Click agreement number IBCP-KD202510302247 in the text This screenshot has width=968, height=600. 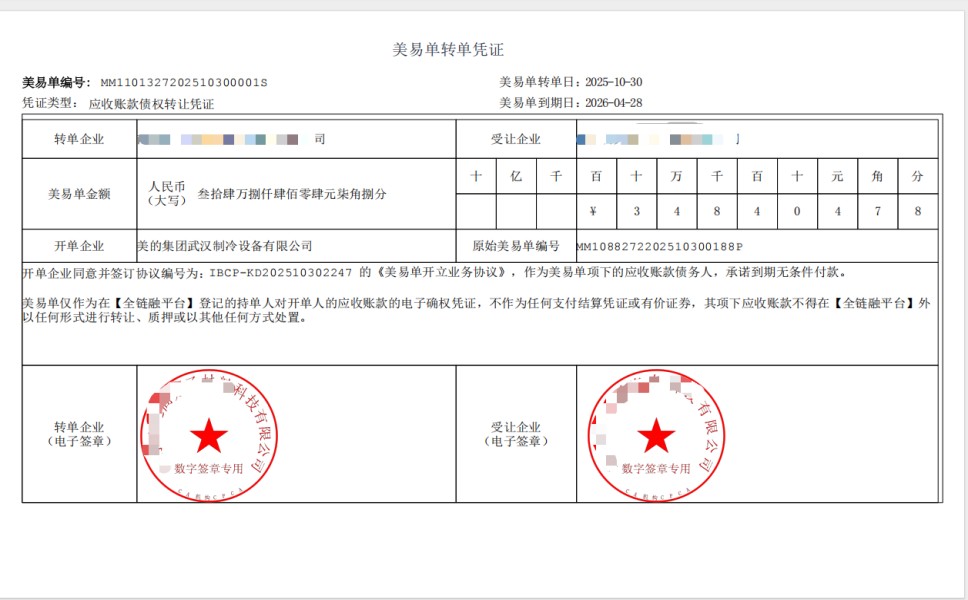click(x=285, y=272)
